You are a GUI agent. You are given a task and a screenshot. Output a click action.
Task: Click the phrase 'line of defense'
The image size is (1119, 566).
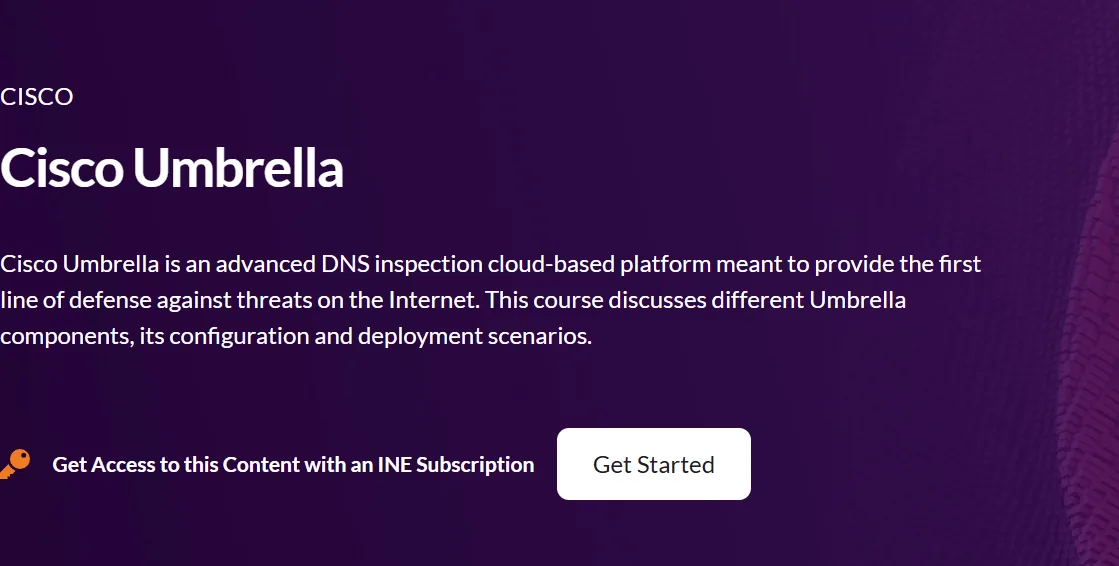[x=76, y=300]
